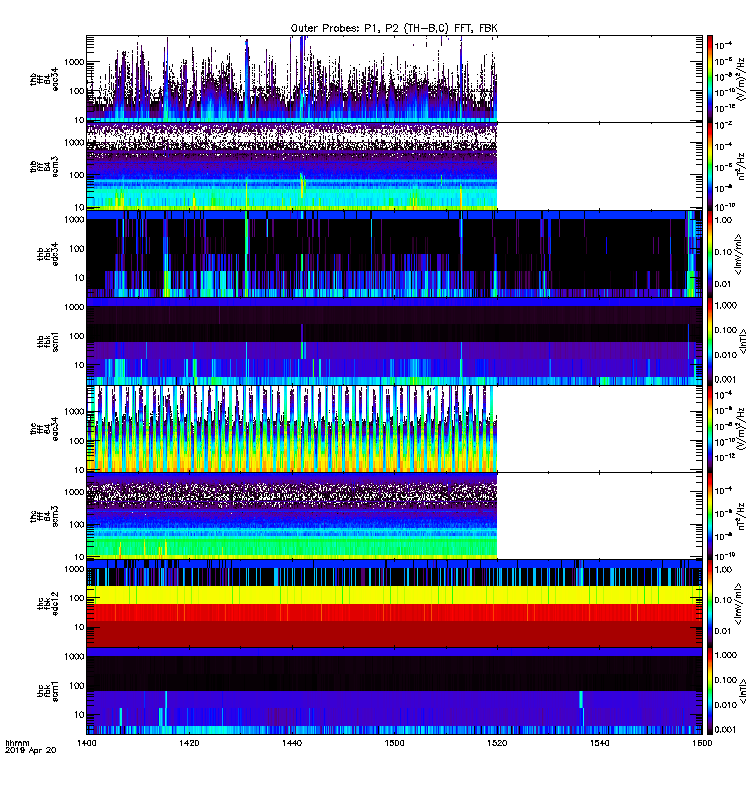The width and height of the screenshot is (750, 800).
Task: Click inside the thb fbk scm1 spectrogram
Action: tap(394, 341)
